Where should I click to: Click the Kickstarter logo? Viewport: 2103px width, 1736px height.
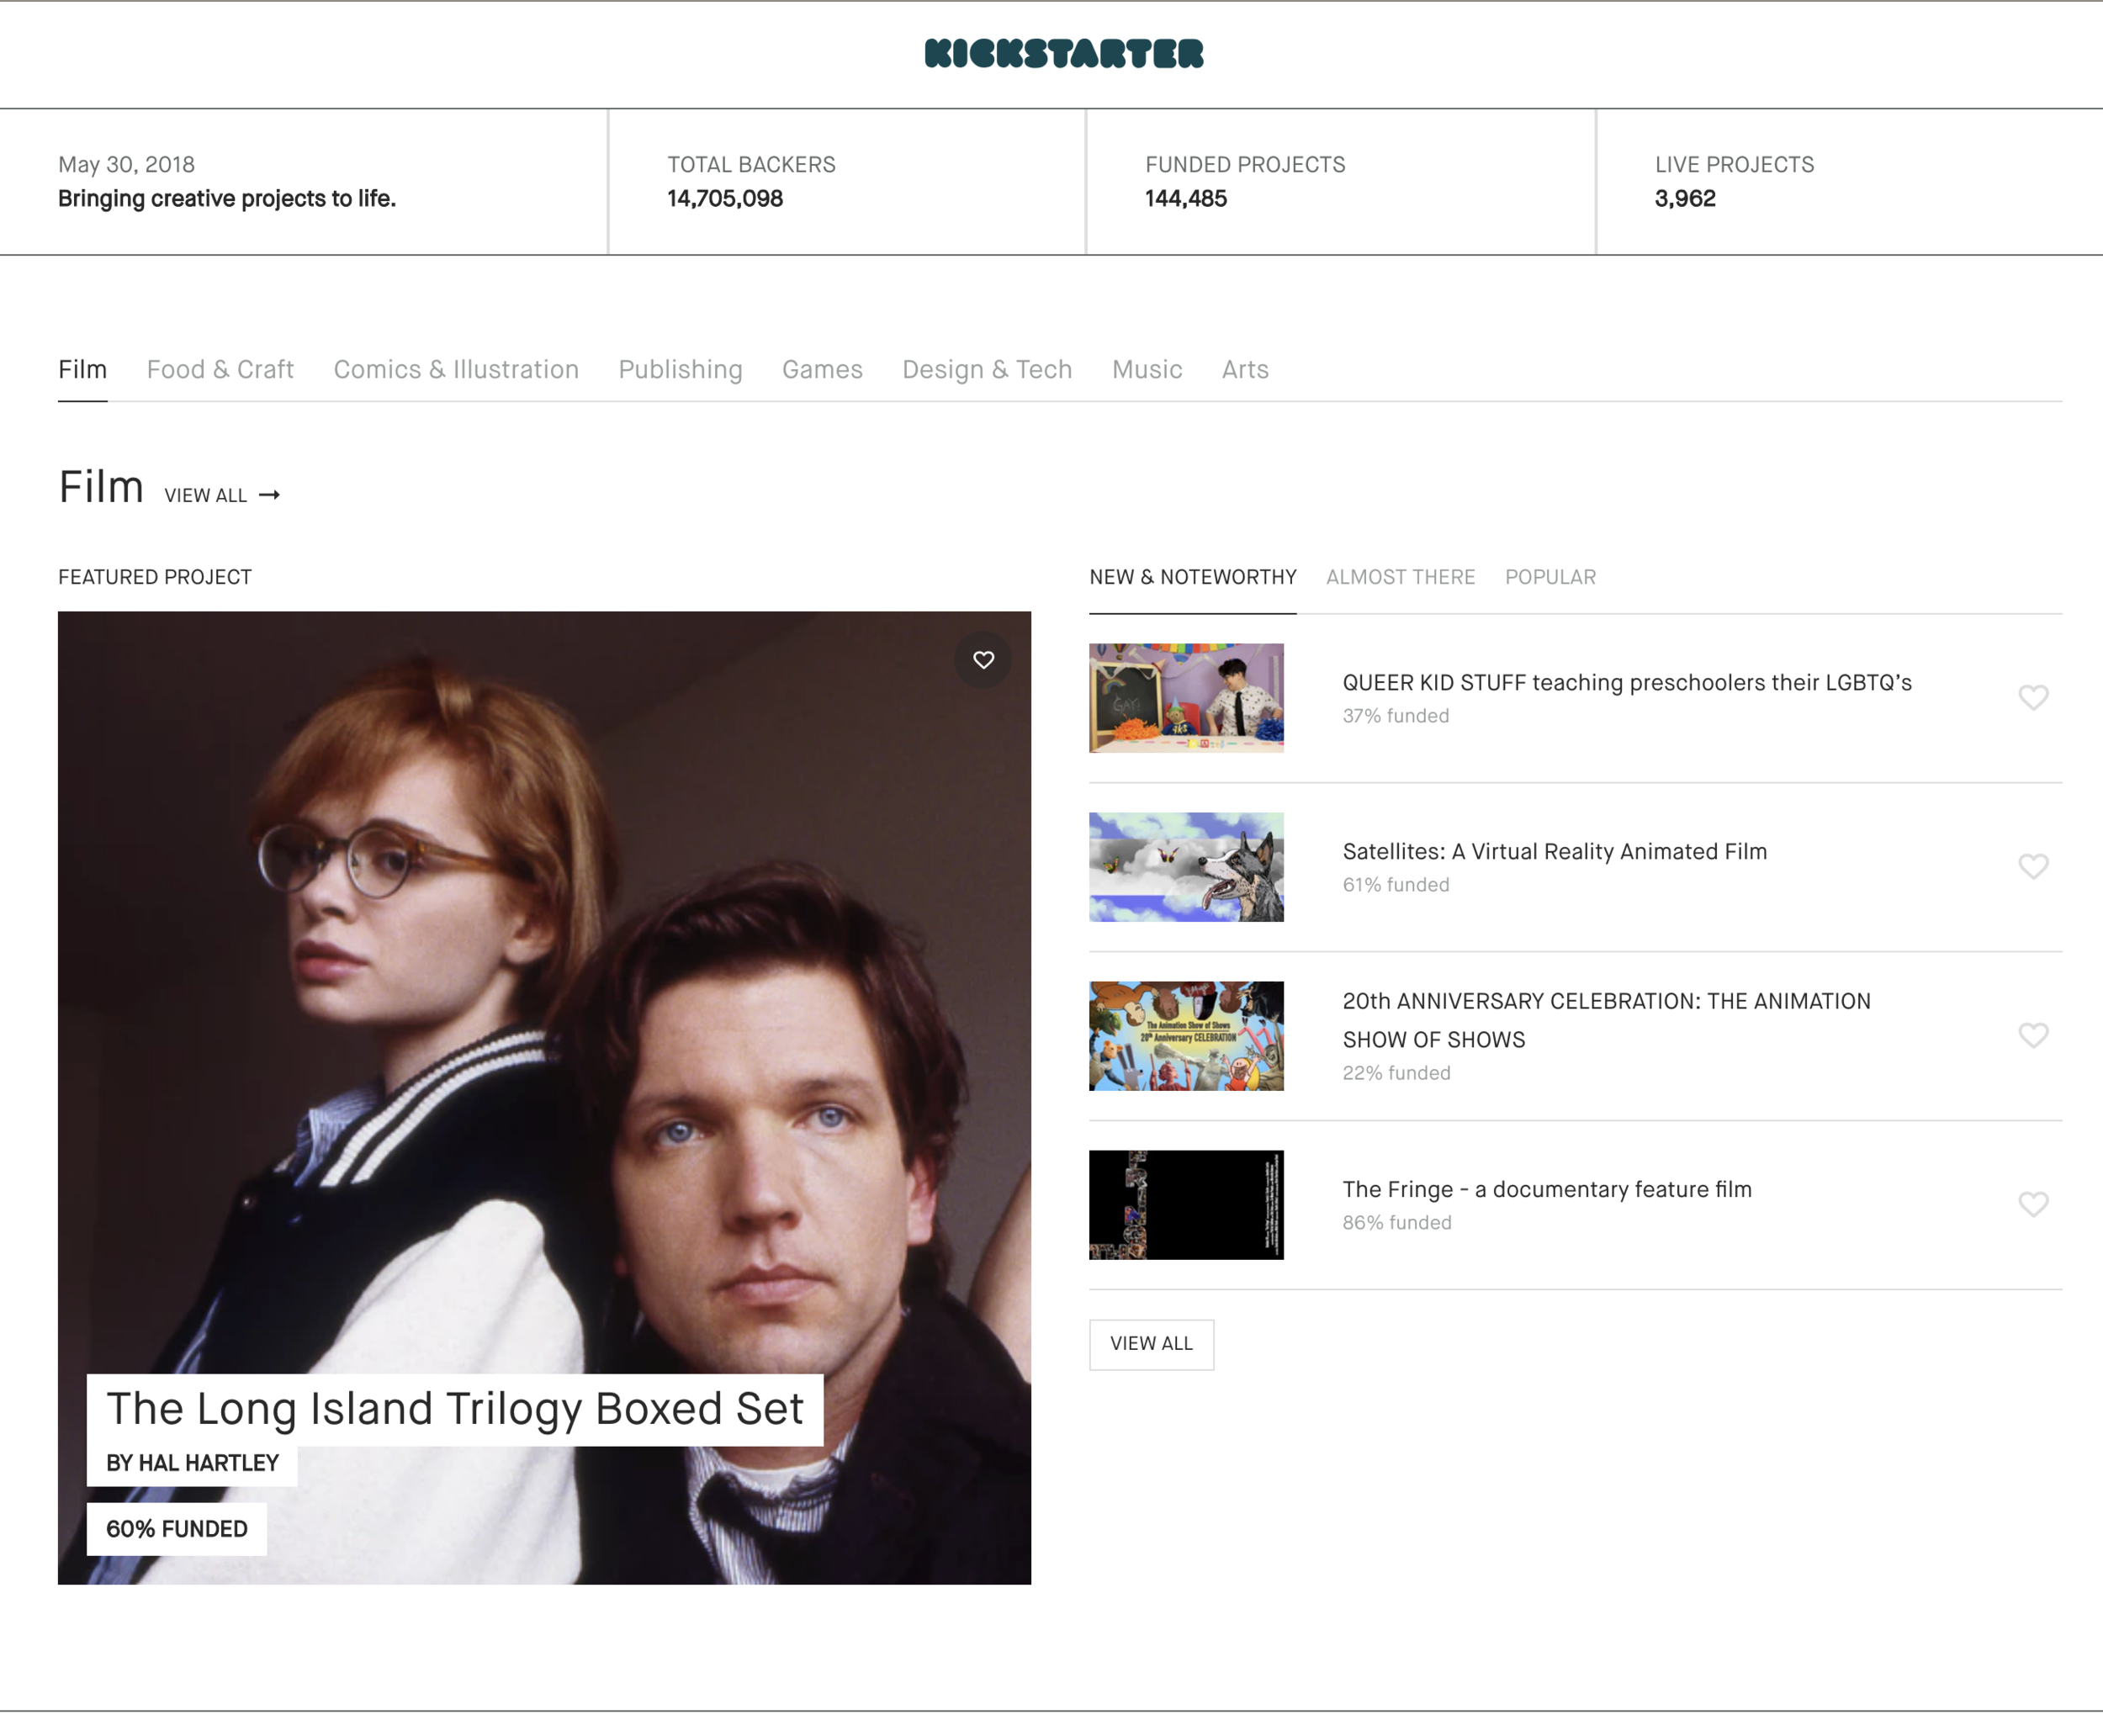(x=1063, y=54)
